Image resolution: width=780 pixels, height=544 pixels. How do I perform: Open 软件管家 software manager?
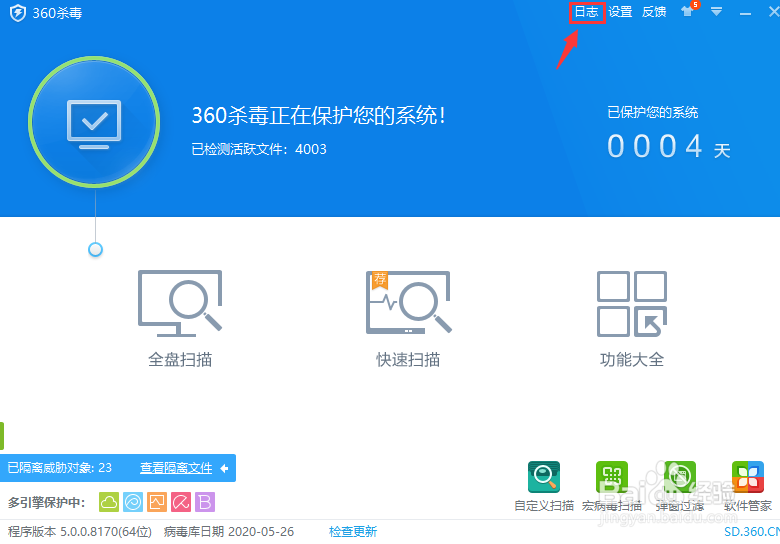748,486
